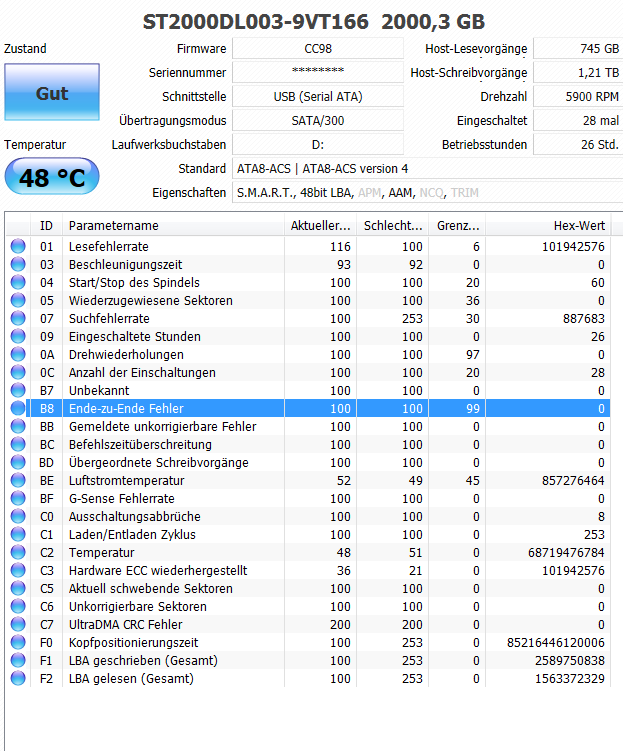Click the Schlecht... column header
Viewport: 623px width, 751px height.
point(393,226)
